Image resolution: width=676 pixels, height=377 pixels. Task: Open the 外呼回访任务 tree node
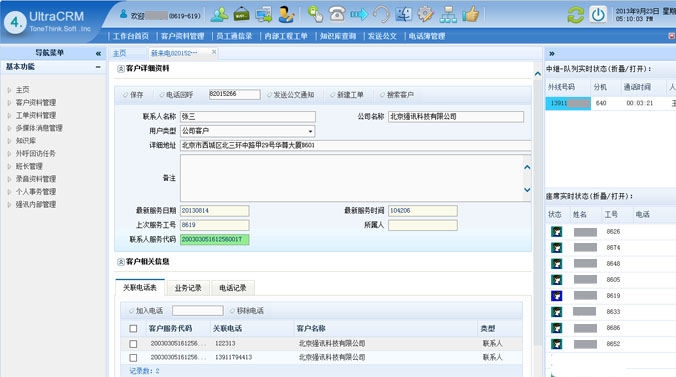click(x=35, y=154)
